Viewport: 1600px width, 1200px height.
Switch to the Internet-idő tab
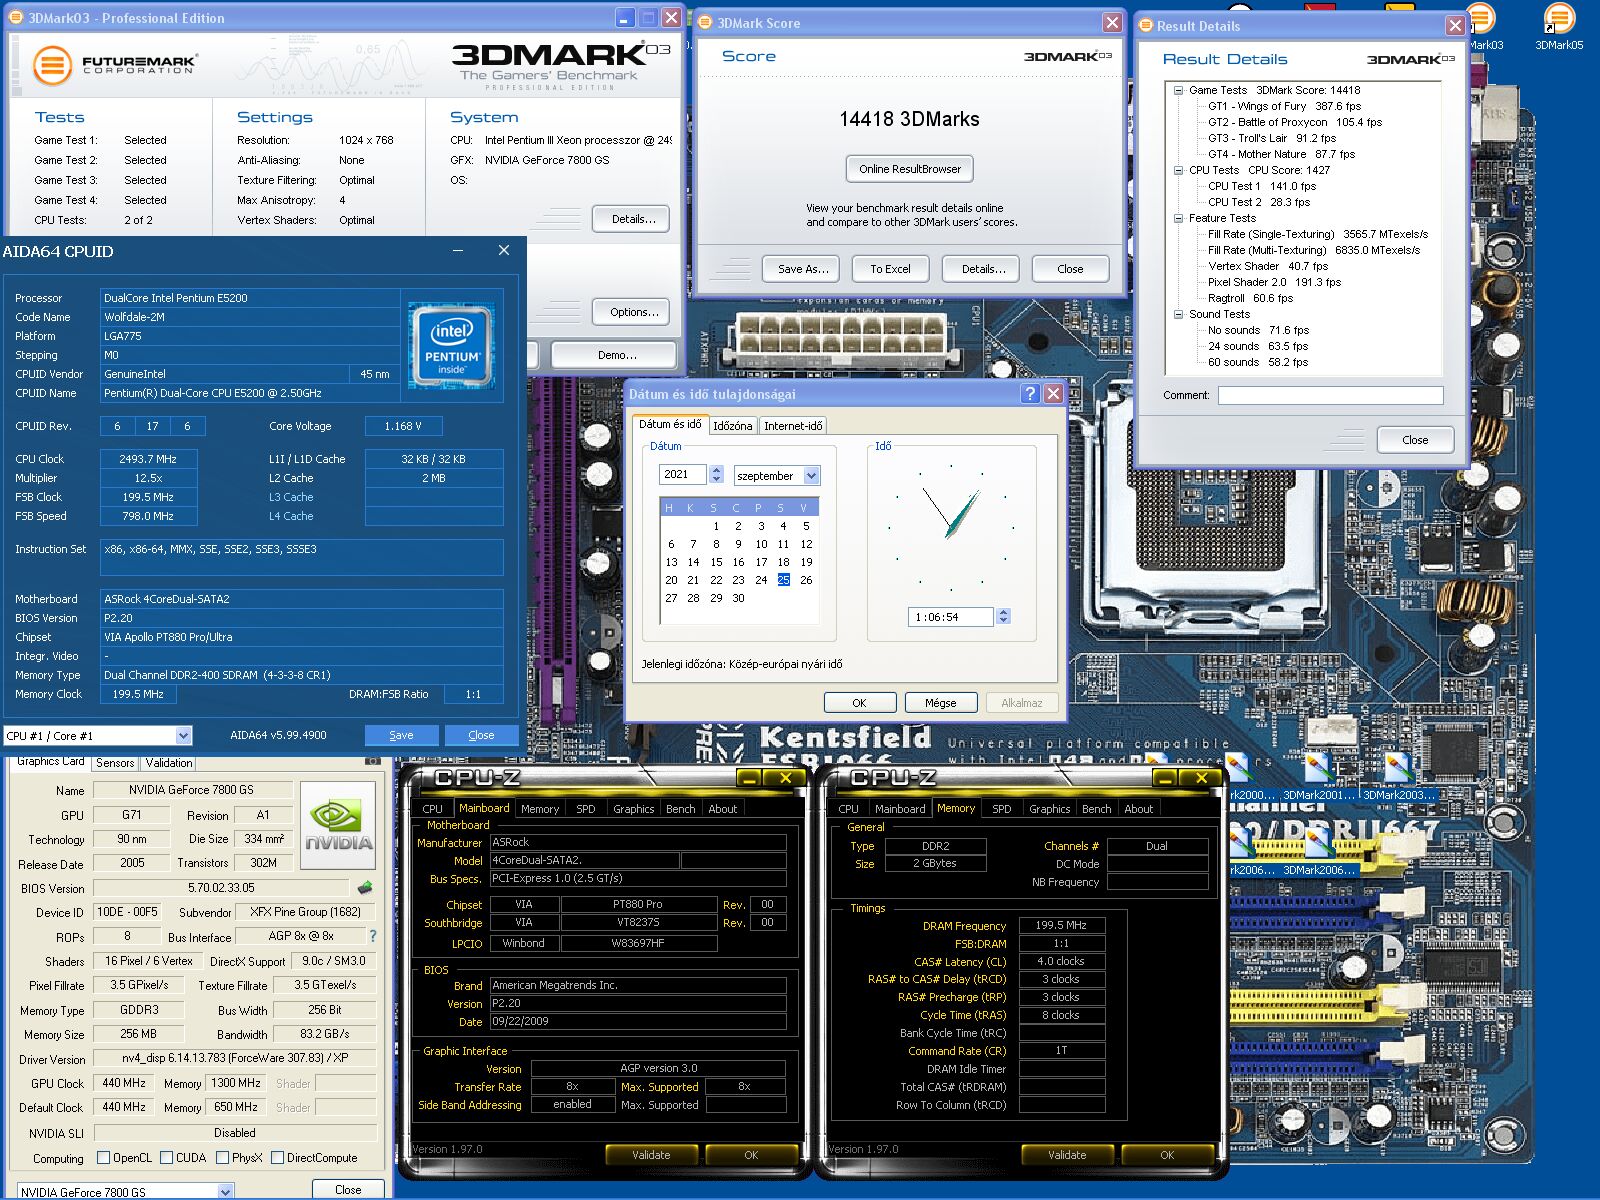coord(793,426)
